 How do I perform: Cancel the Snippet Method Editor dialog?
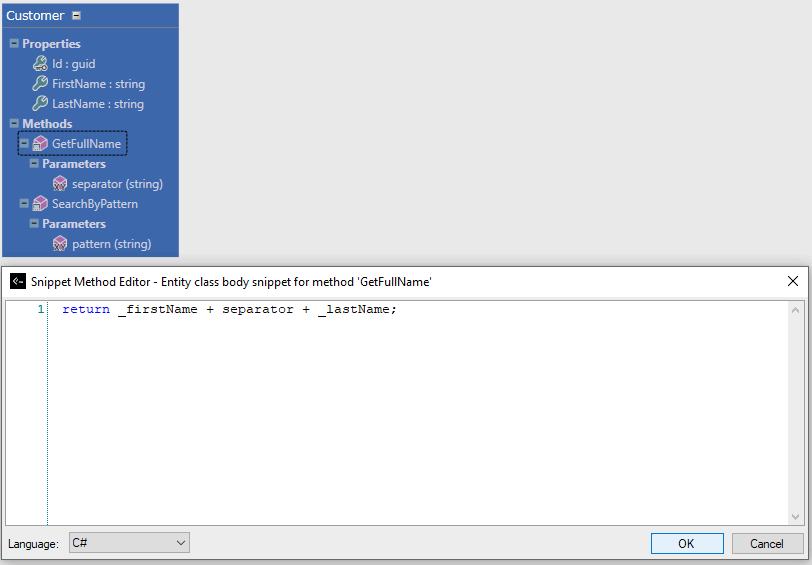767,543
